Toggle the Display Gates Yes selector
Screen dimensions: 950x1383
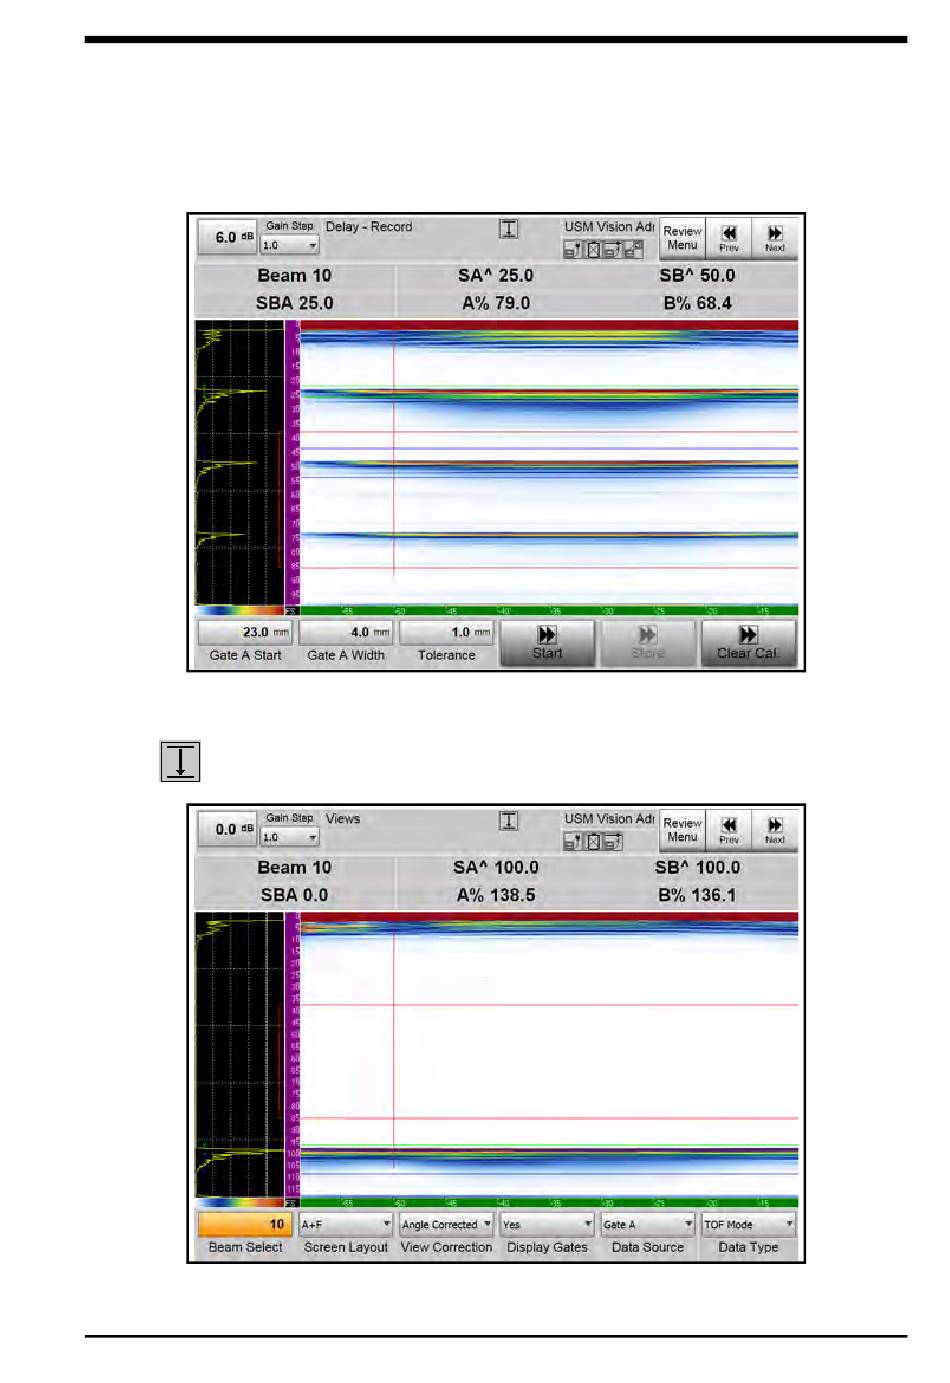coord(547,1224)
